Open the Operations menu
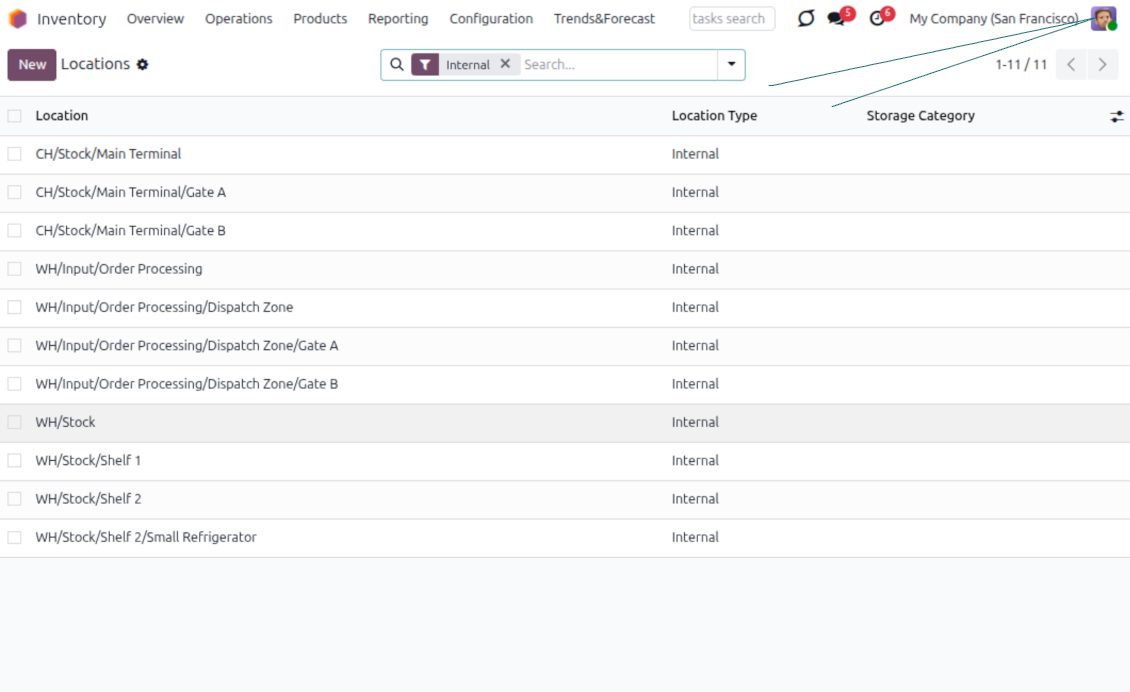This screenshot has width=1130, height=692. click(238, 19)
